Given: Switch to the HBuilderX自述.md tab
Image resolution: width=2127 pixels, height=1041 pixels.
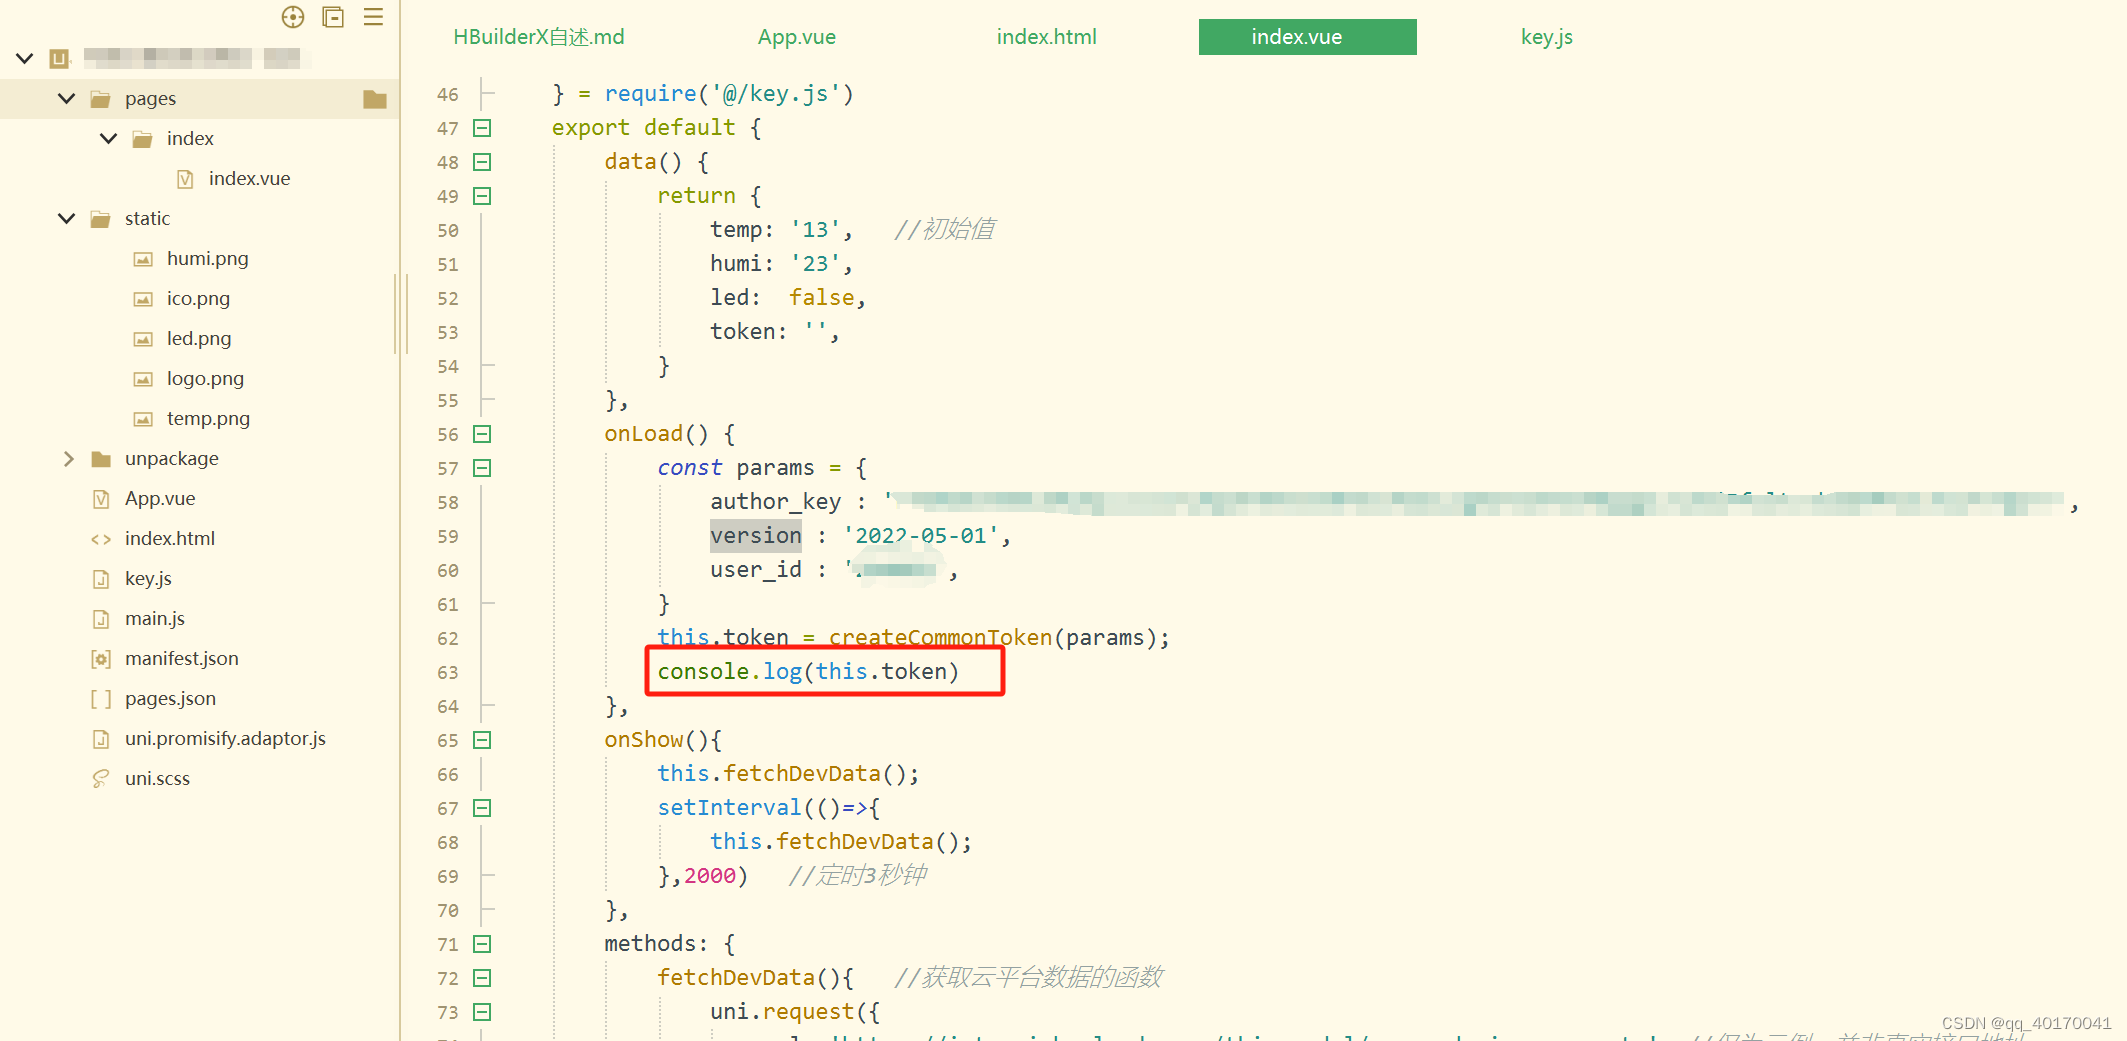Looking at the screenshot, I should [539, 37].
